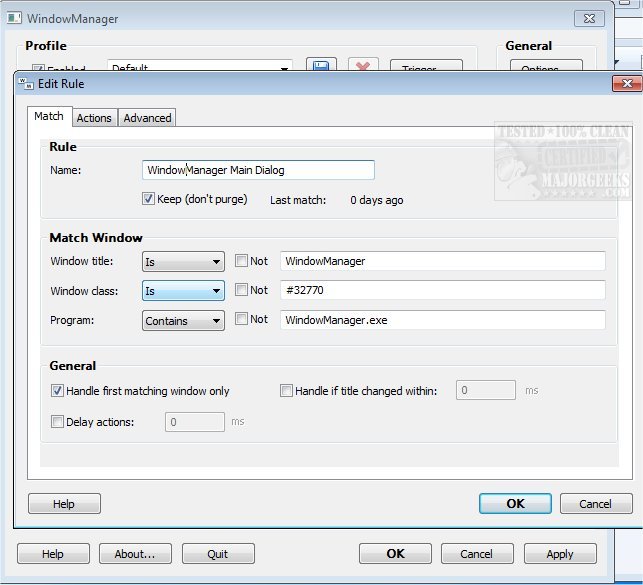Click the 'Match Window' group heading
Viewport: 643px width, 585px height.
tap(96, 237)
